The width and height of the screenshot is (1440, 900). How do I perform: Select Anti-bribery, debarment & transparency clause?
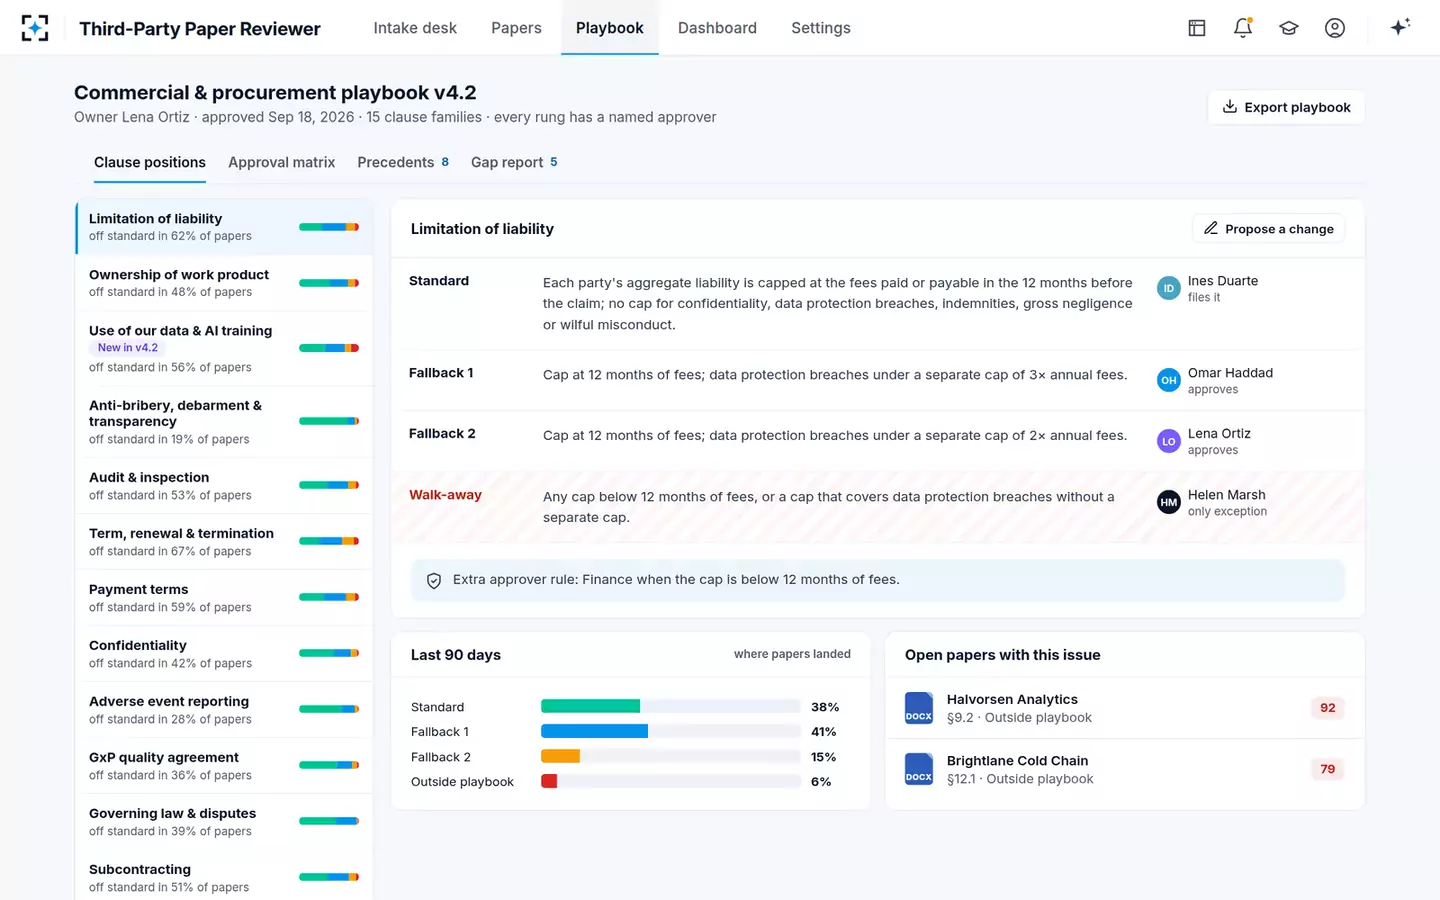(224, 422)
